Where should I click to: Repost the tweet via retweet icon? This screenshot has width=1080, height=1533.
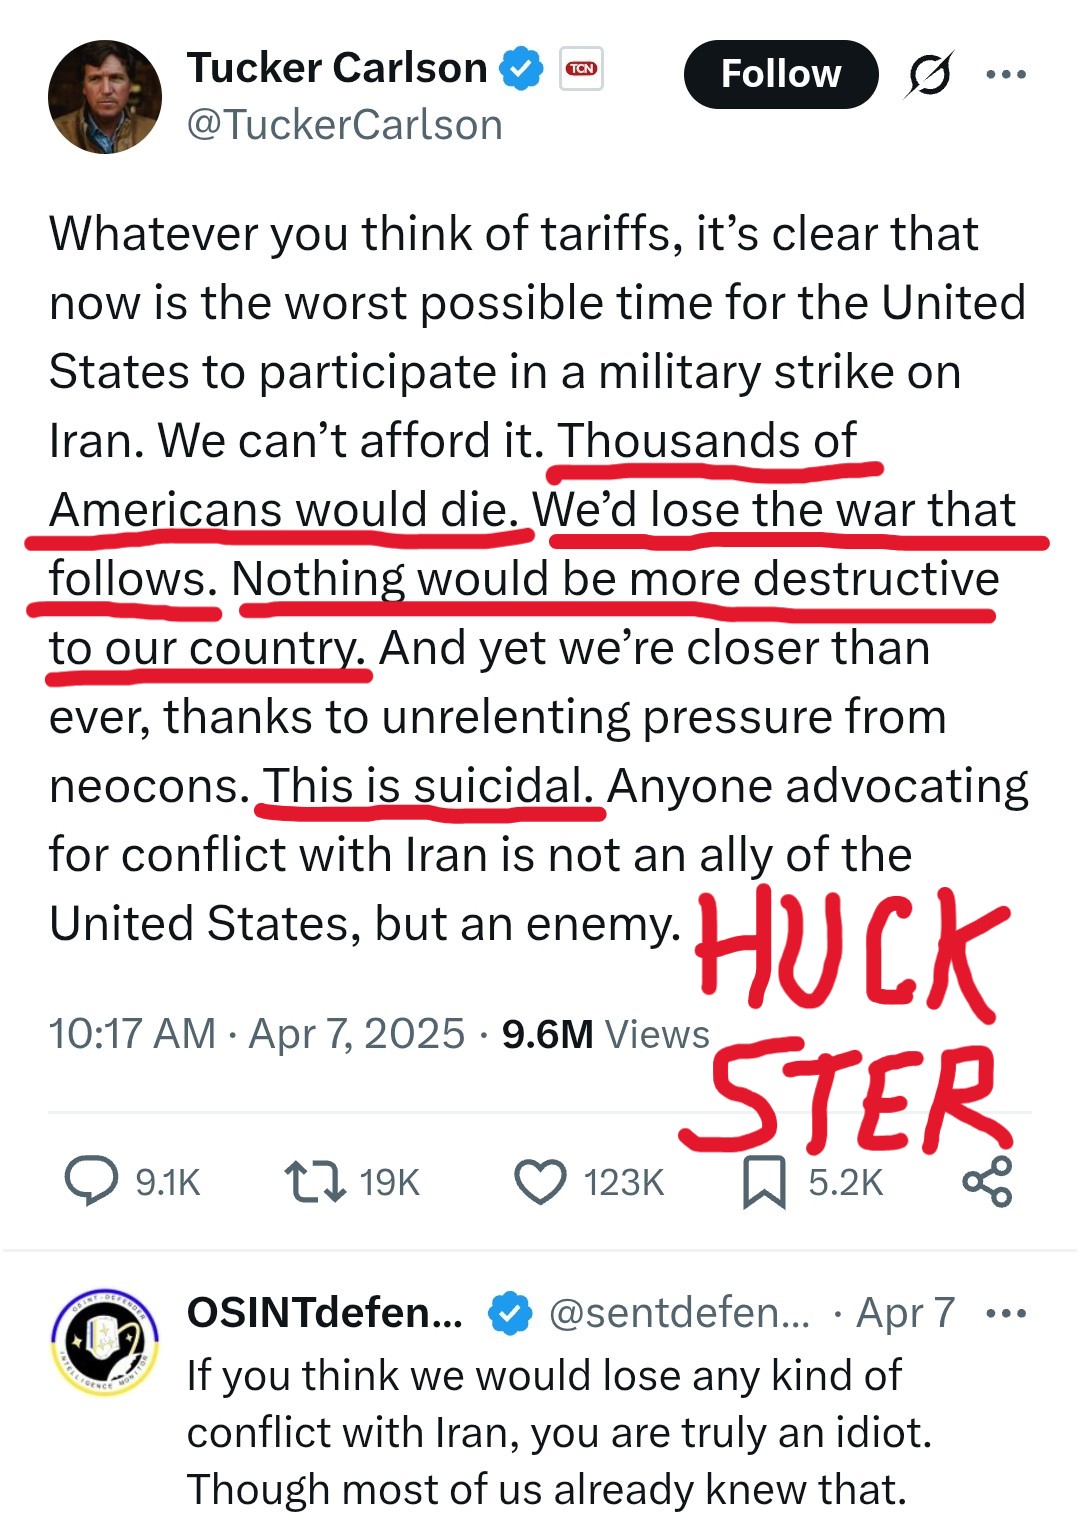pos(314,1181)
